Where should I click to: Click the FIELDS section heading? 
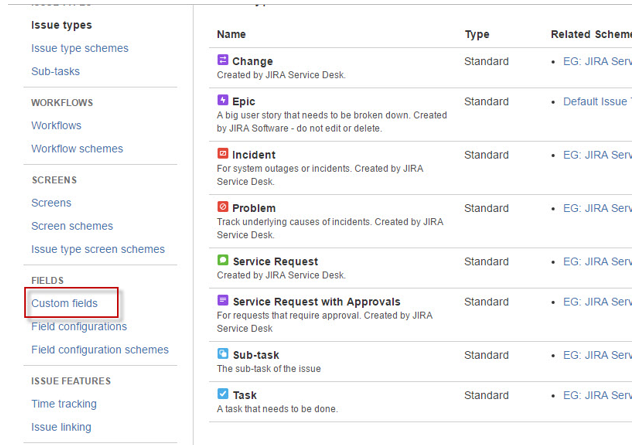pos(47,281)
